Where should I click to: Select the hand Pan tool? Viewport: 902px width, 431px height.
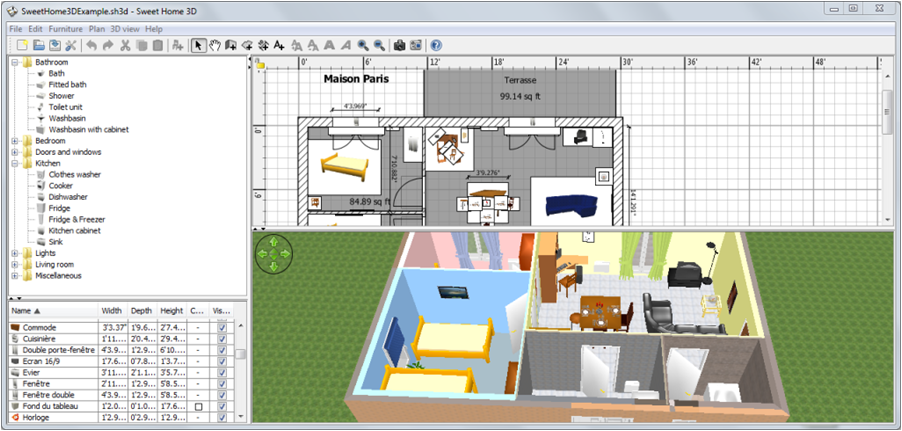(215, 45)
